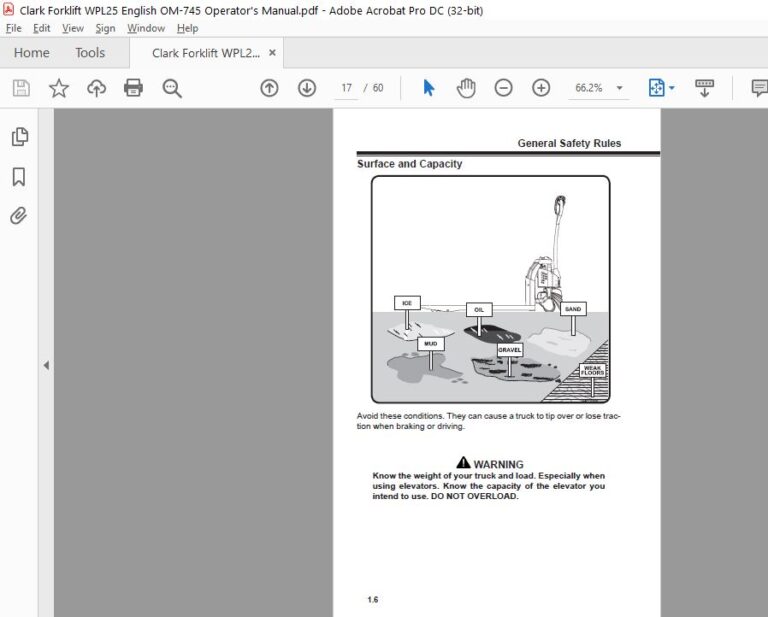
Task: Open the View menu
Action: click(x=72, y=28)
